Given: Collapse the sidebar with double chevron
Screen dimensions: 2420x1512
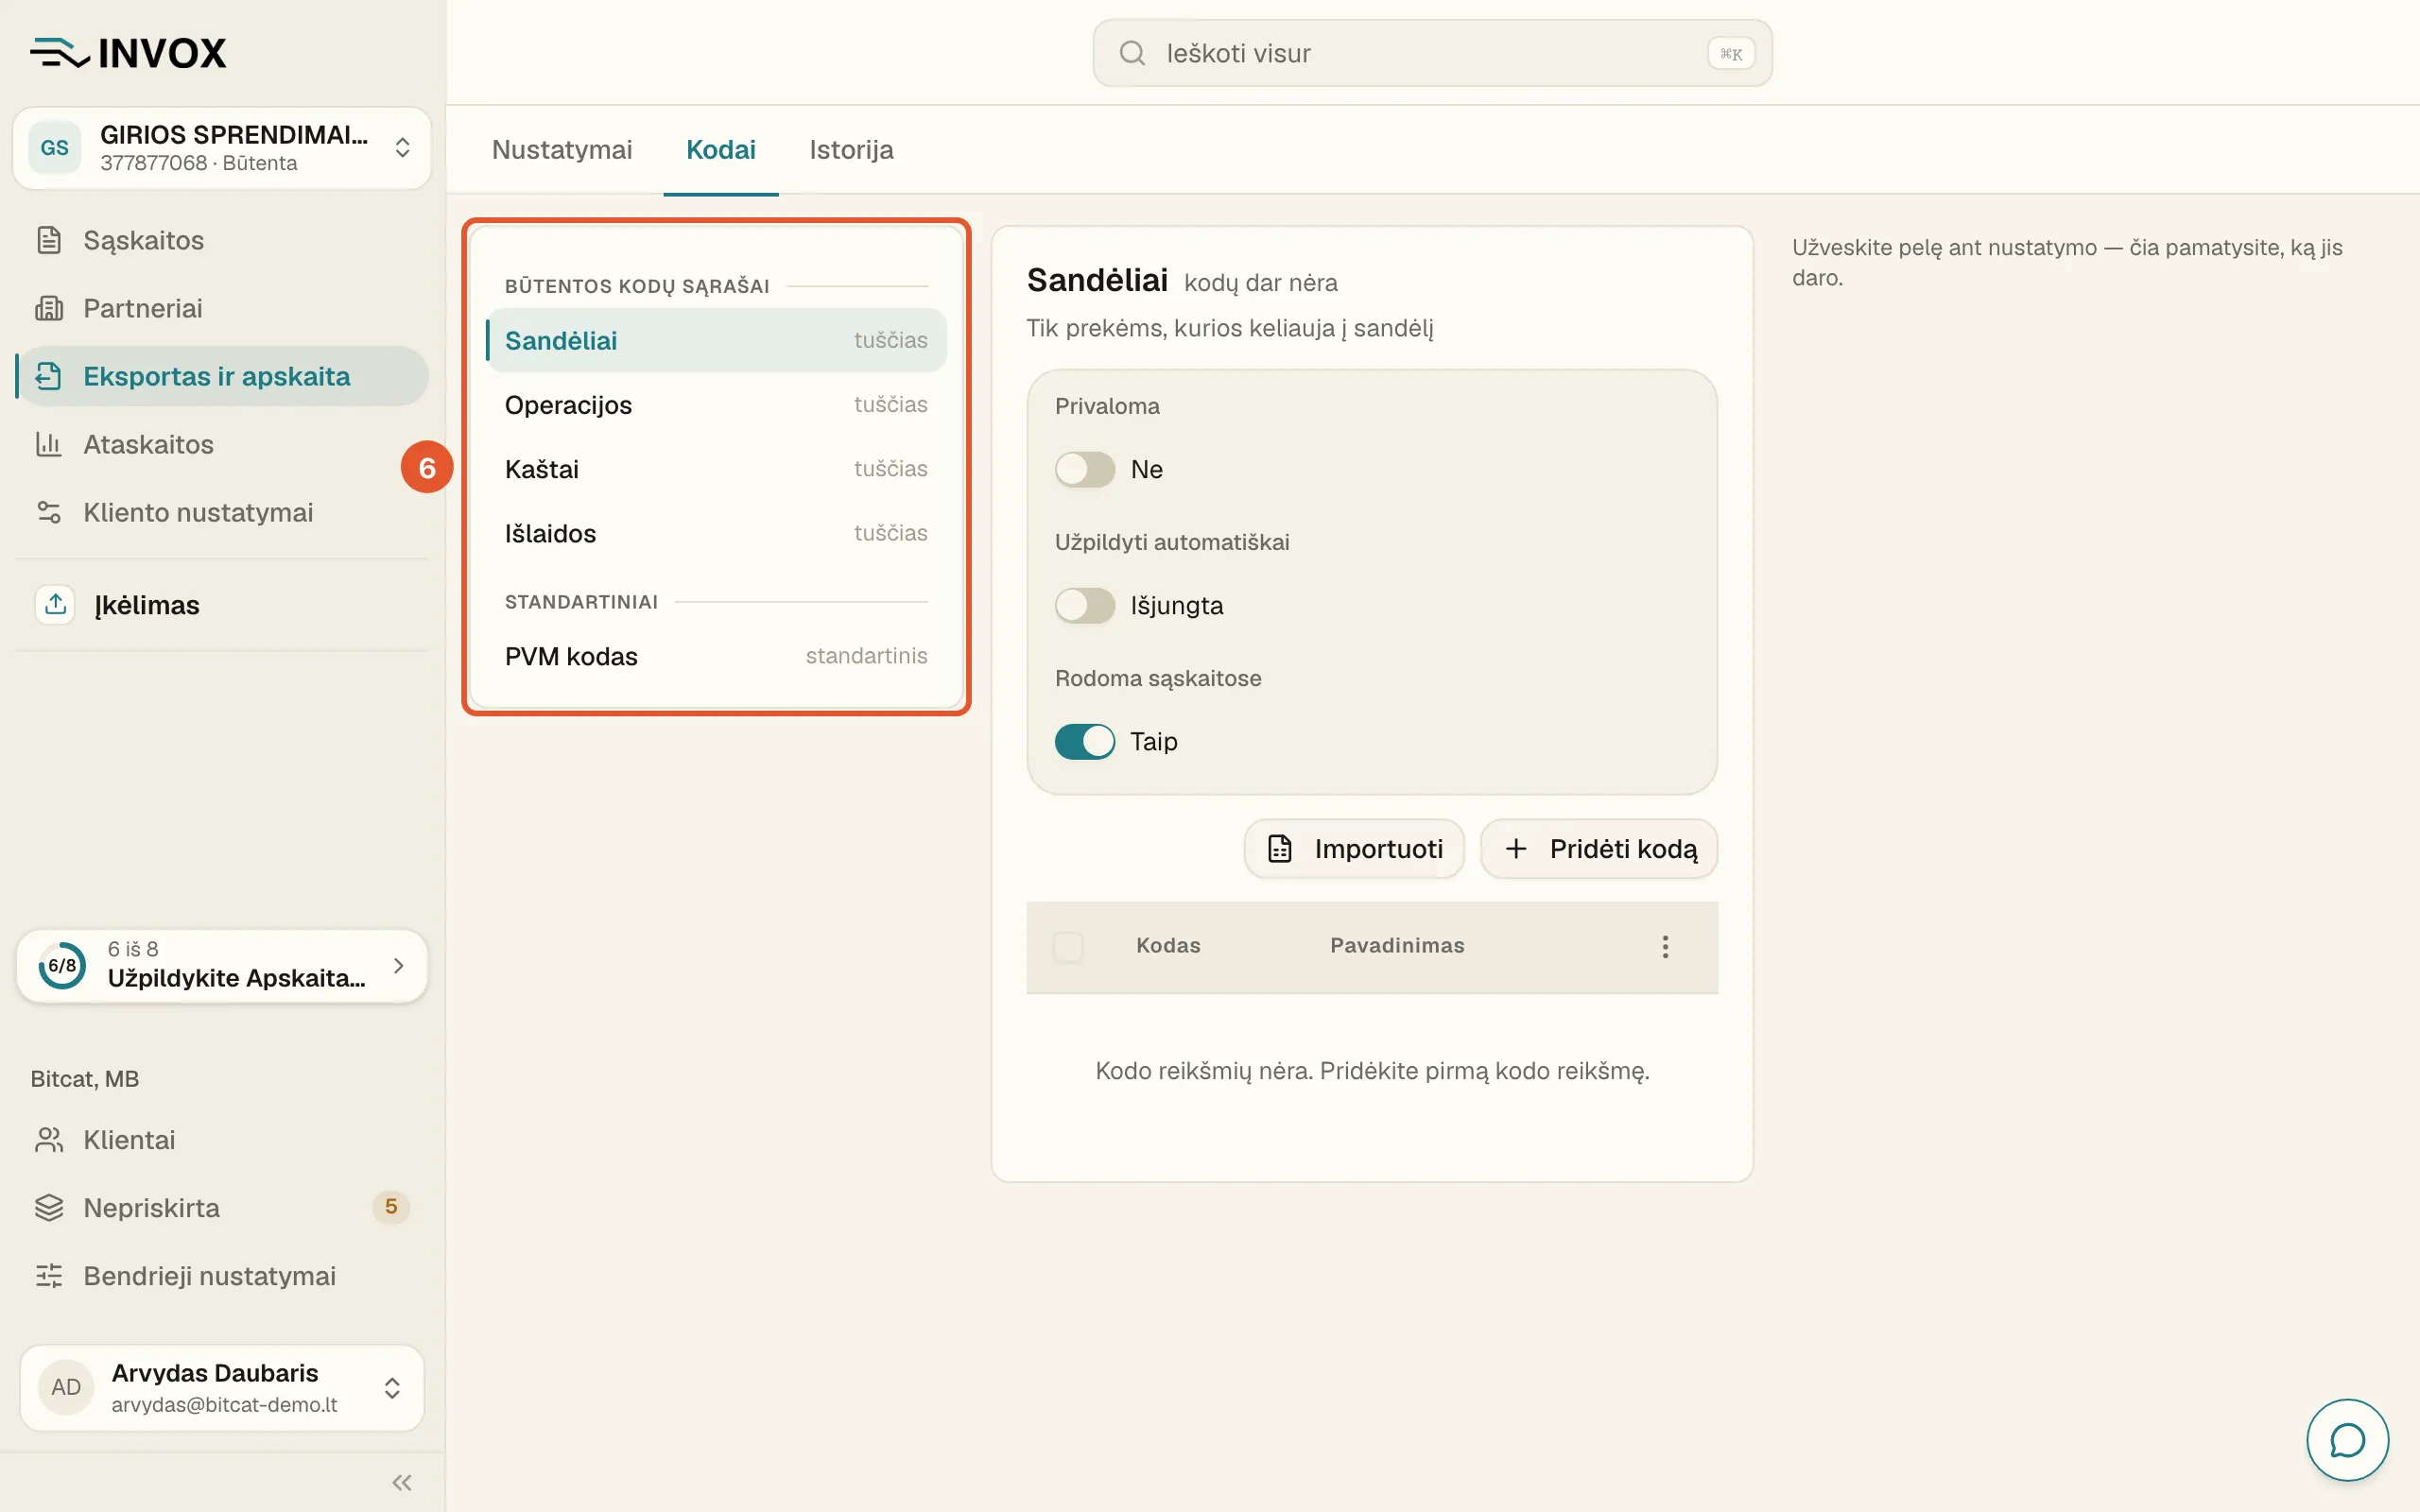Looking at the screenshot, I should 402,1482.
